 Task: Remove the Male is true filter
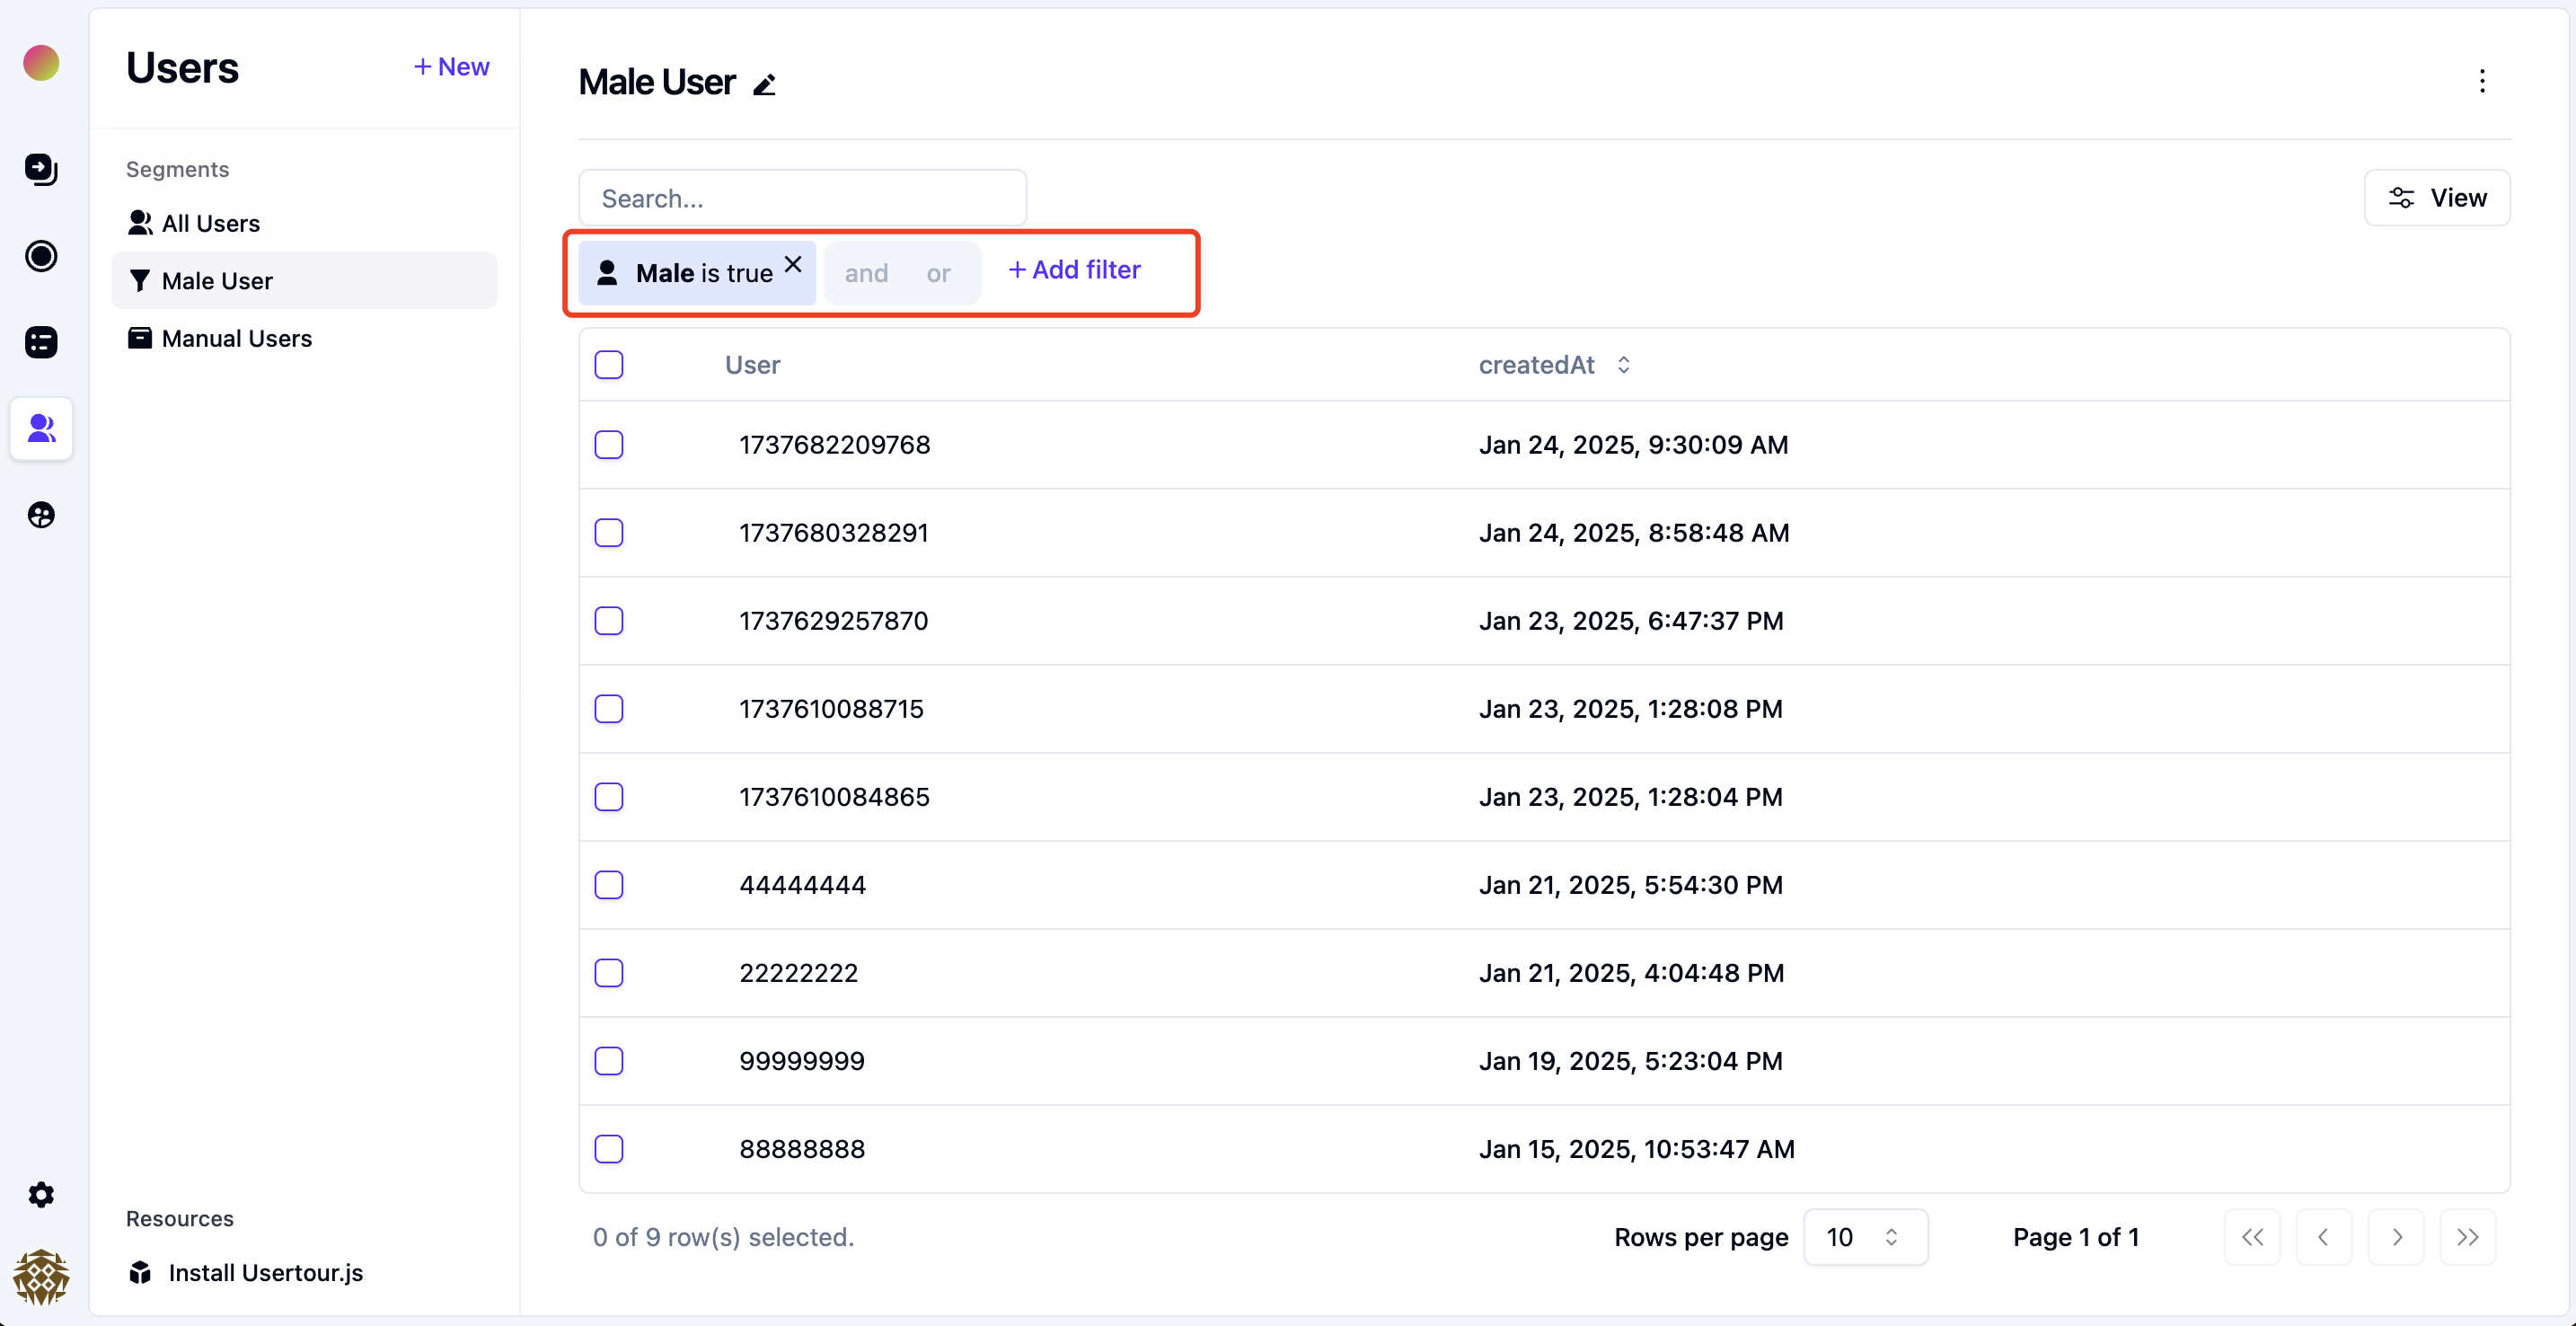793,264
